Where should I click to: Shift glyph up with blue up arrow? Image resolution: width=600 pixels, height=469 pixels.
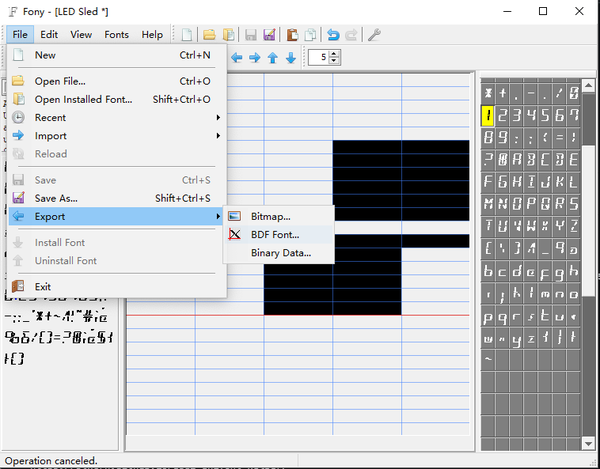[x=272, y=58]
